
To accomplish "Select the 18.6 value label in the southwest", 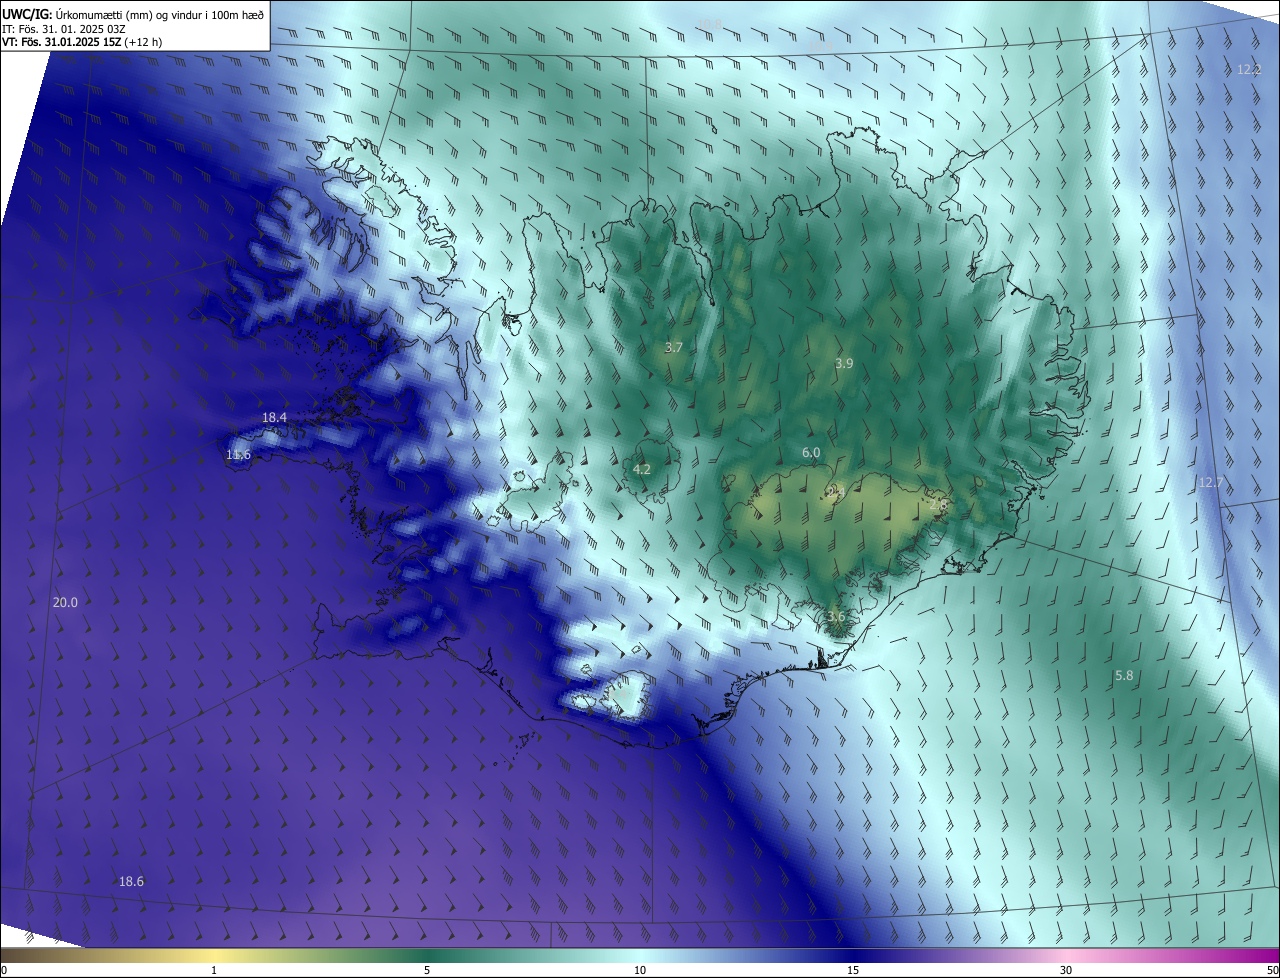I will [131, 881].
